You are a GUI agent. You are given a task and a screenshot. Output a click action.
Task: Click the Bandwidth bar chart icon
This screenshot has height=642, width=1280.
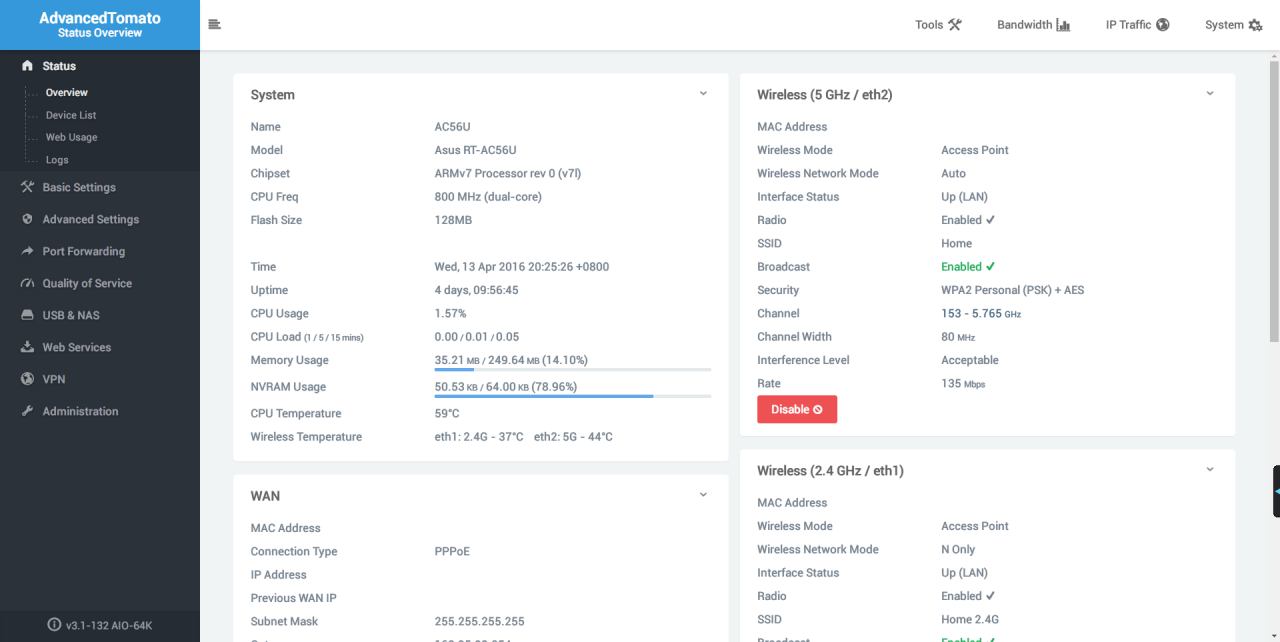coord(1063,25)
